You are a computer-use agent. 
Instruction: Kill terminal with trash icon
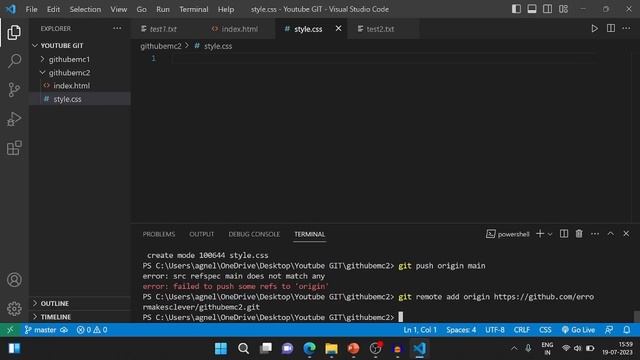tap(579, 234)
